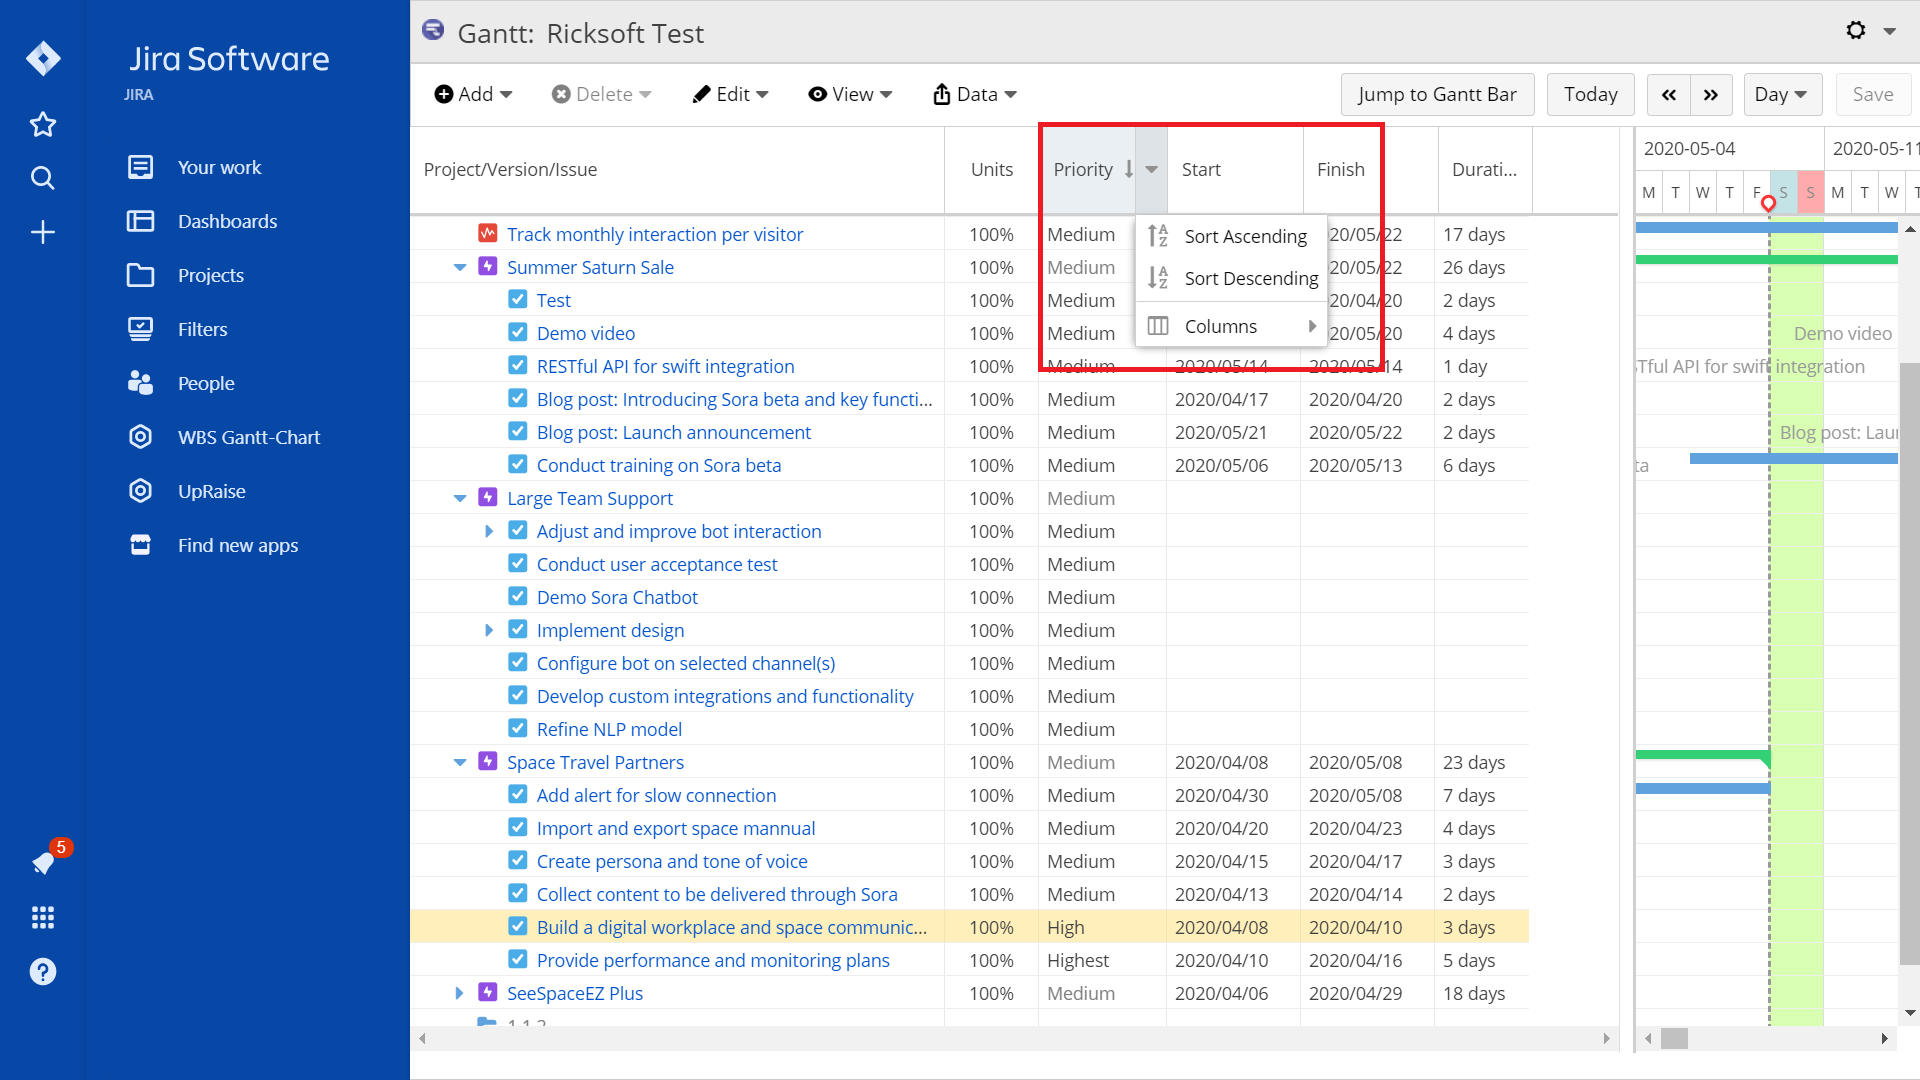
Task: Open the Day timescale dropdown
Action: [x=1782, y=94]
